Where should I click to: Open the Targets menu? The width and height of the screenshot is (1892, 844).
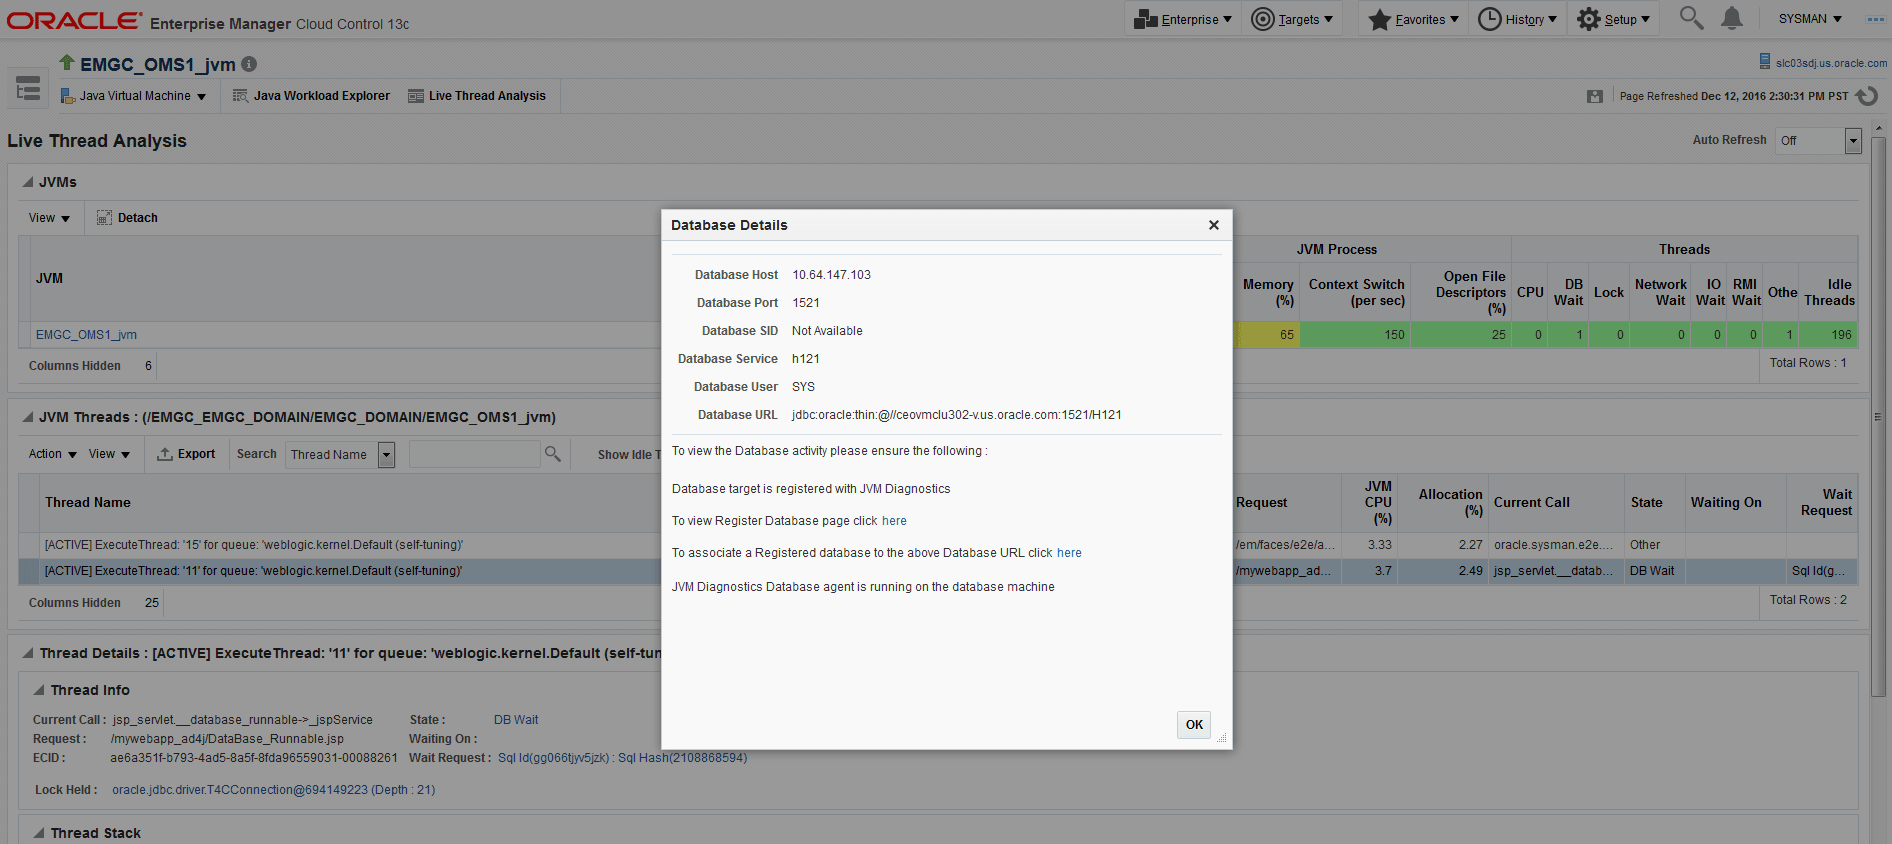coord(1292,19)
